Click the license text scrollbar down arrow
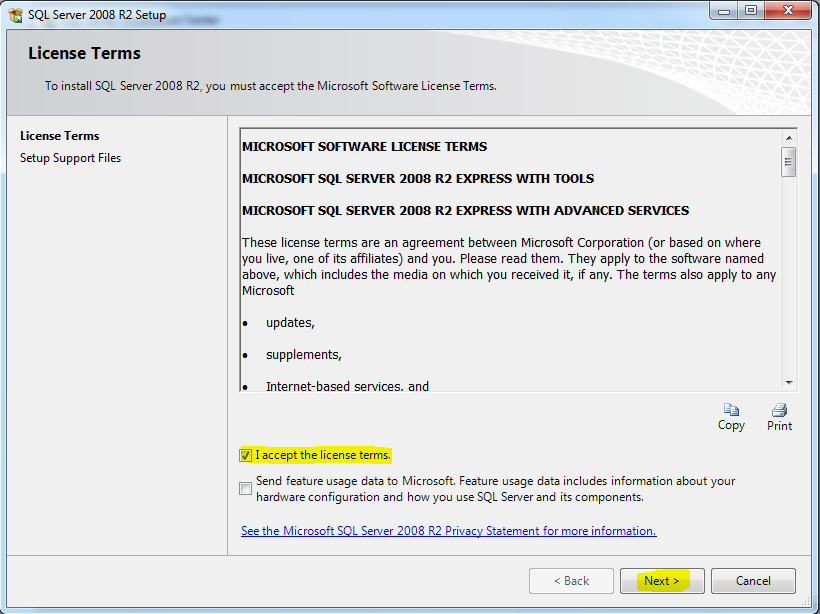This screenshot has width=820, height=614. pos(789,383)
